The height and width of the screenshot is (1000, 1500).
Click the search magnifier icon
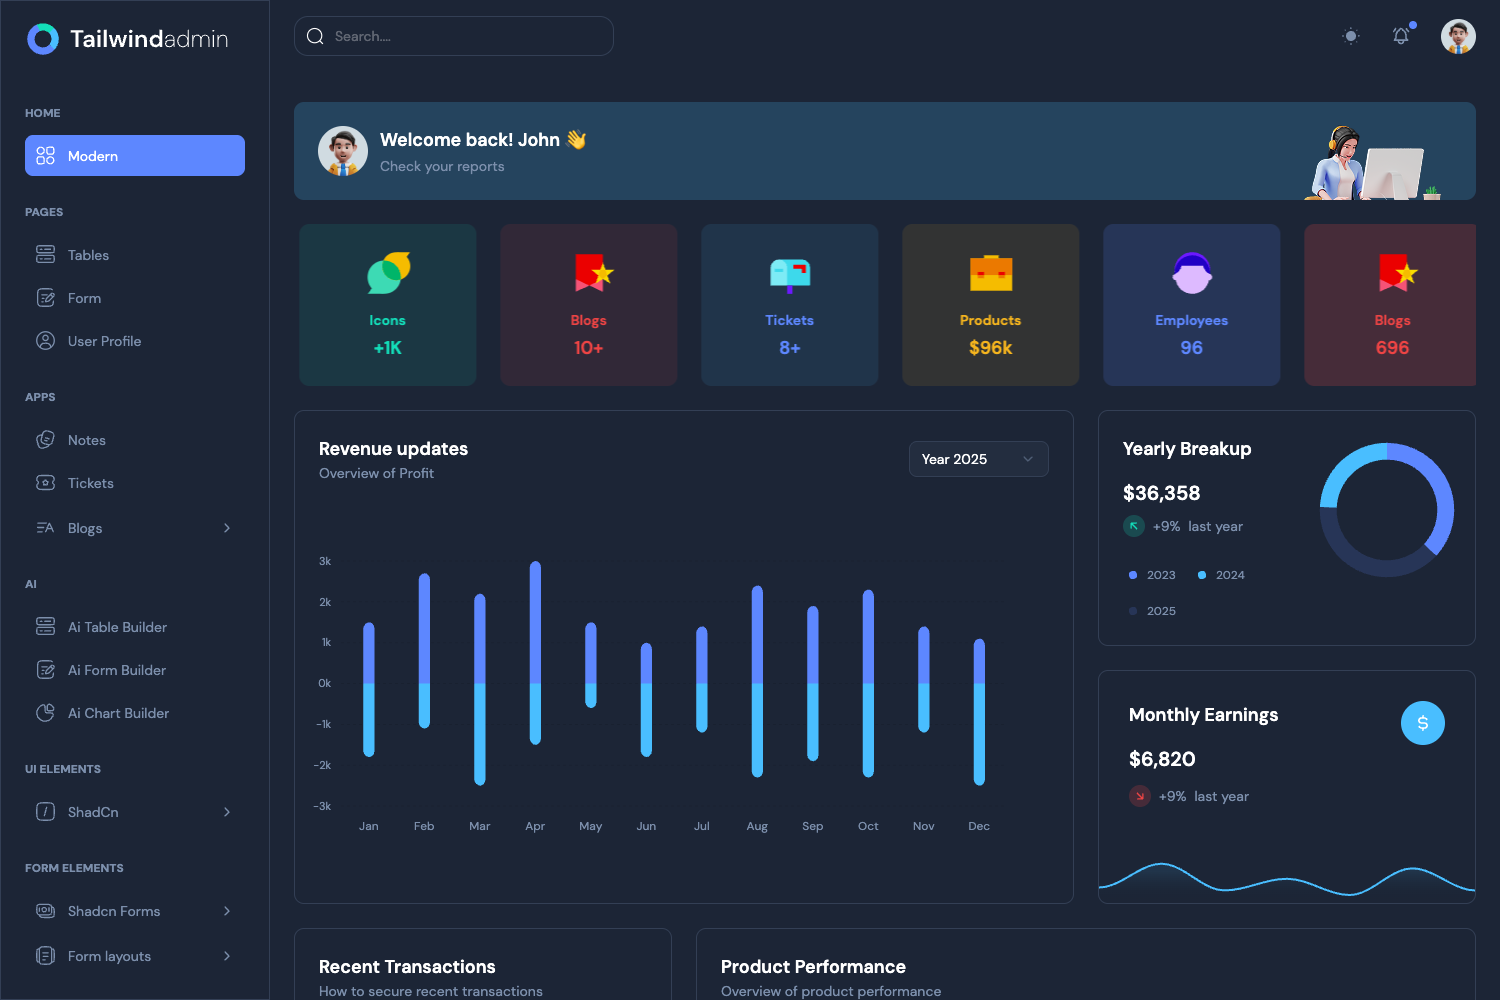point(315,36)
